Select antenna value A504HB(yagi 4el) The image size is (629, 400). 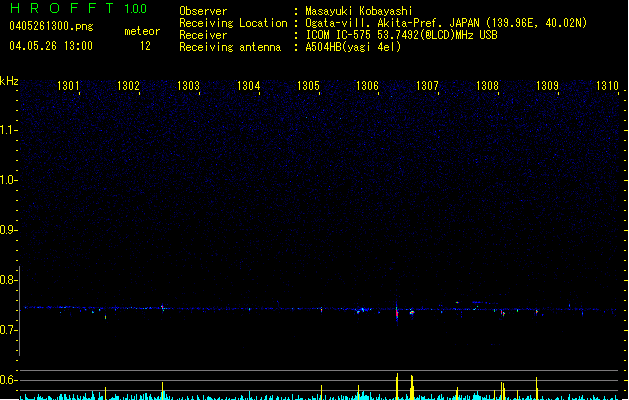click(353, 47)
